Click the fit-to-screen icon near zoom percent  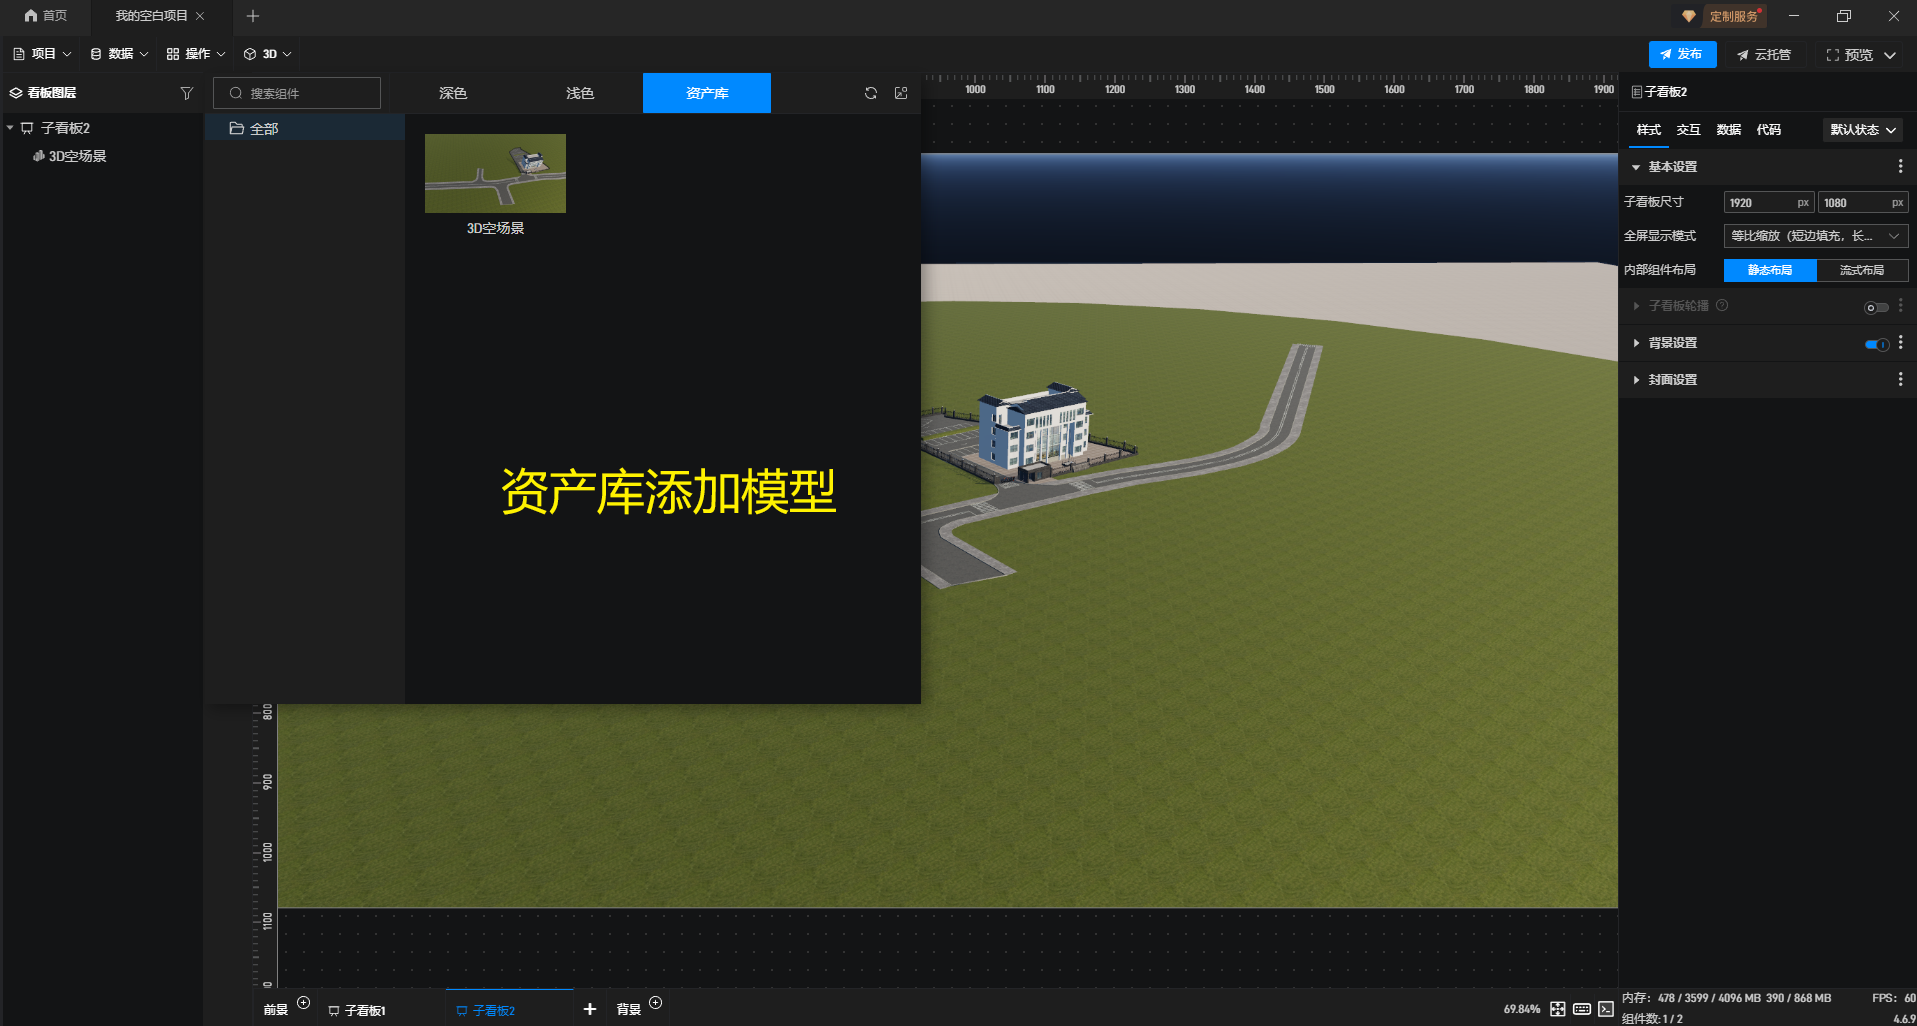pyautogui.click(x=1557, y=1009)
